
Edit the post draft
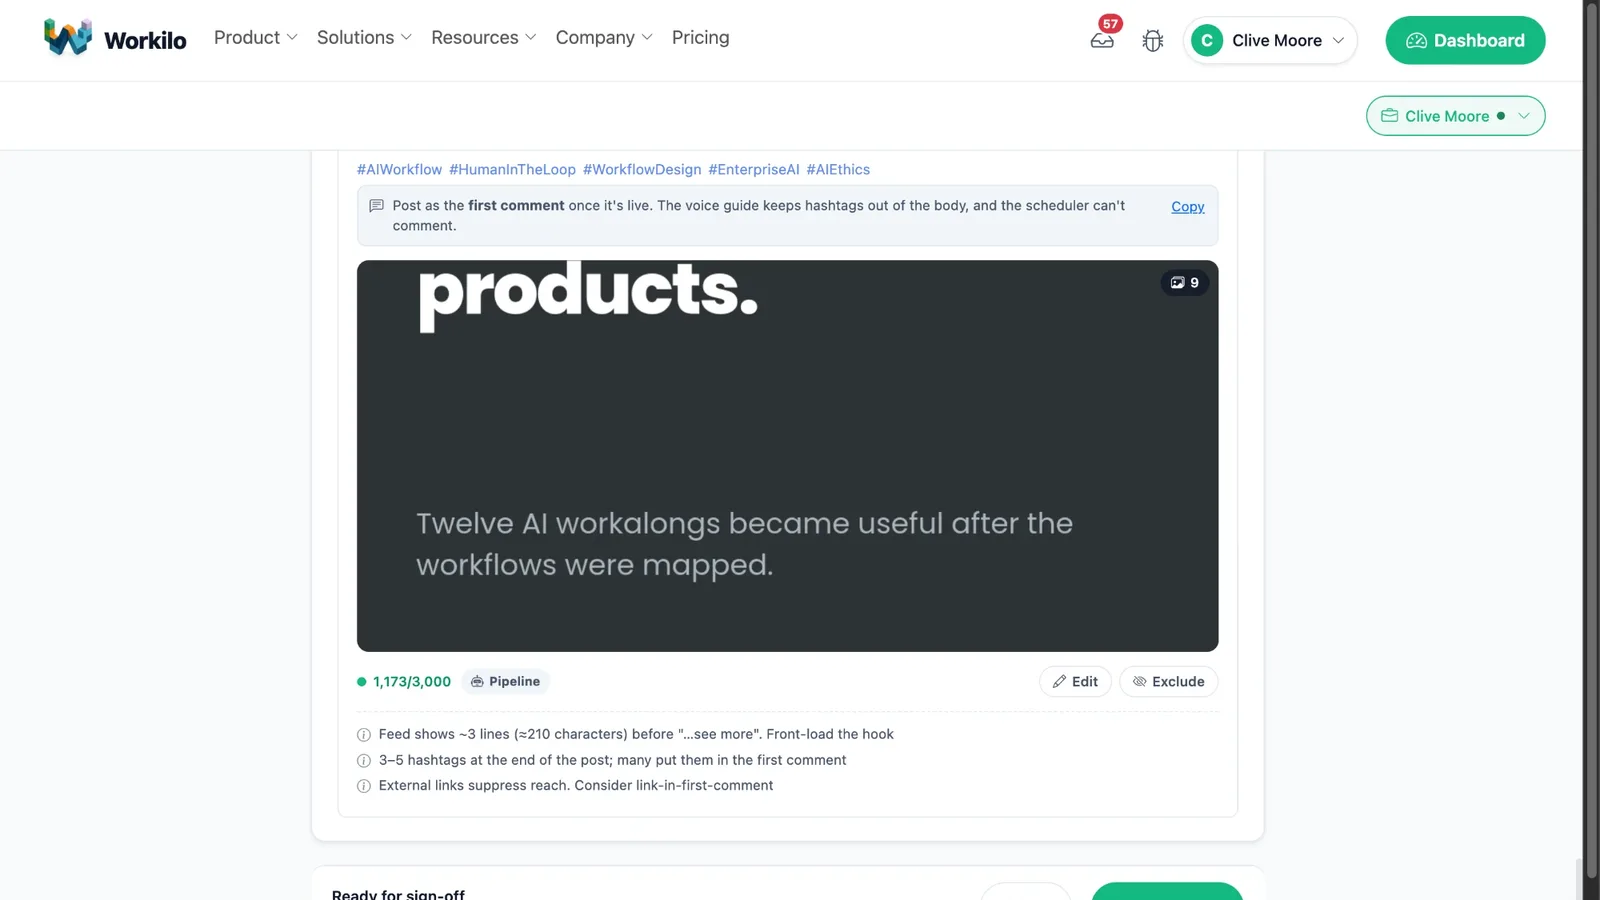pyautogui.click(x=1075, y=682)
